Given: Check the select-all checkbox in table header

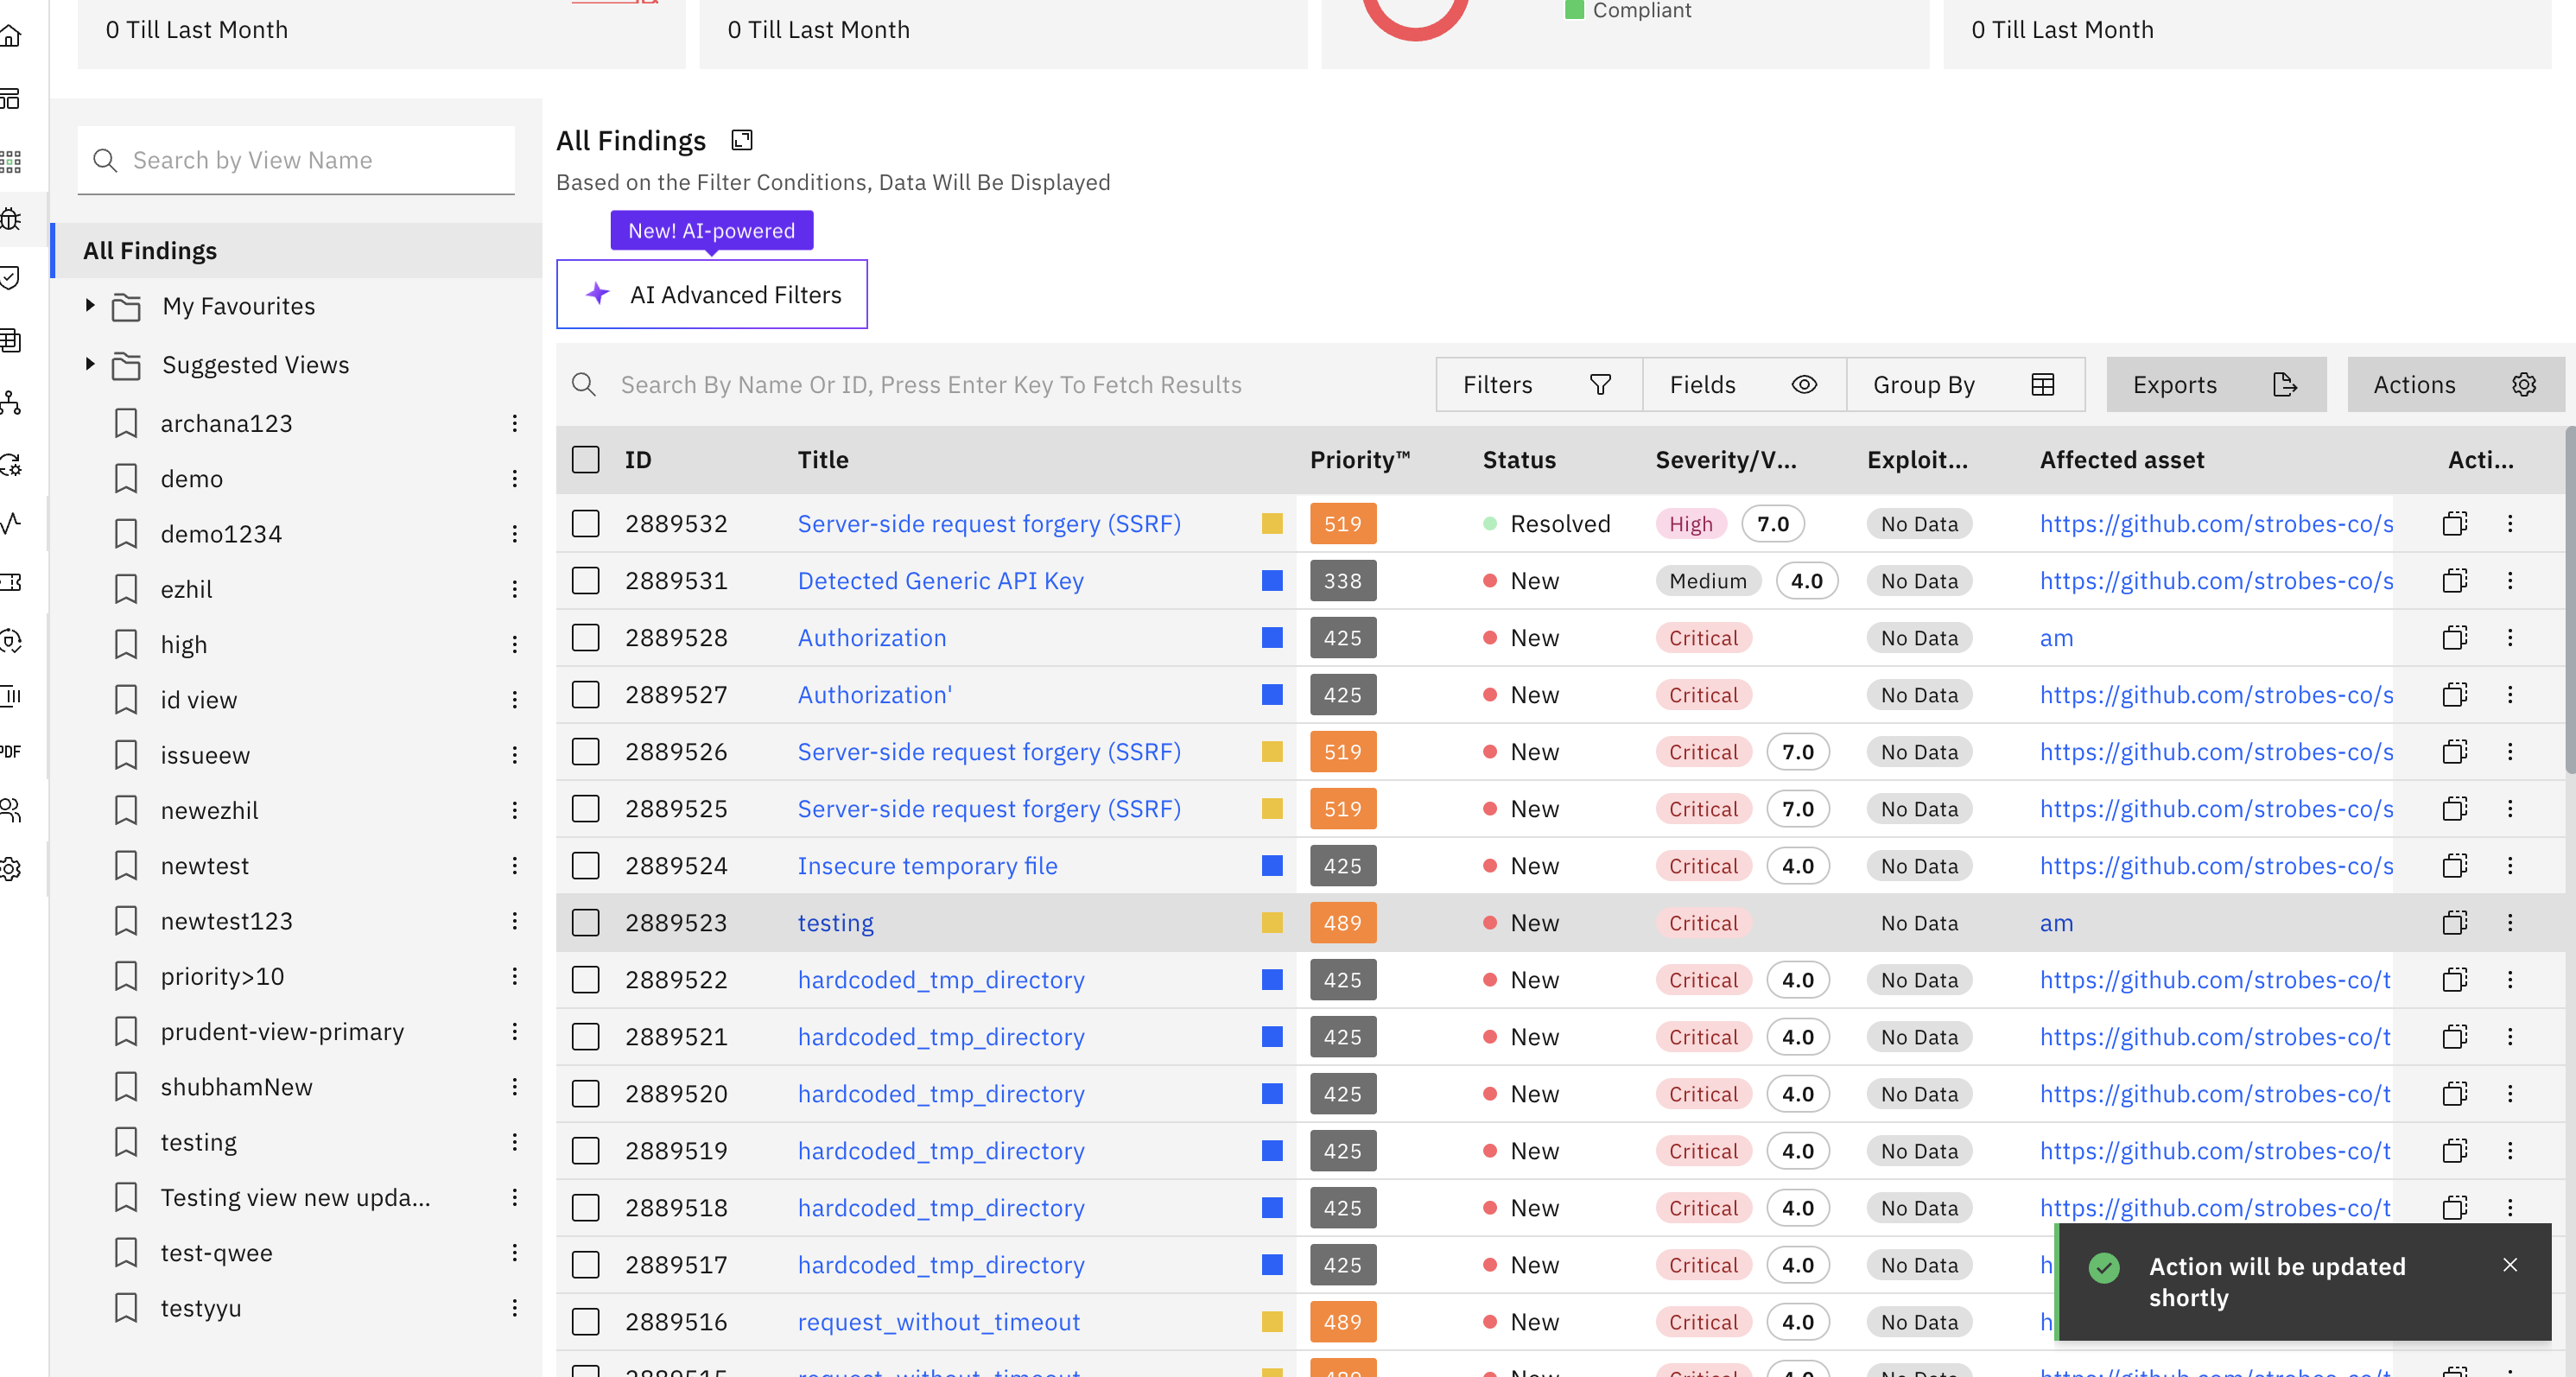Looking at the screenshot, I should 585,460.
